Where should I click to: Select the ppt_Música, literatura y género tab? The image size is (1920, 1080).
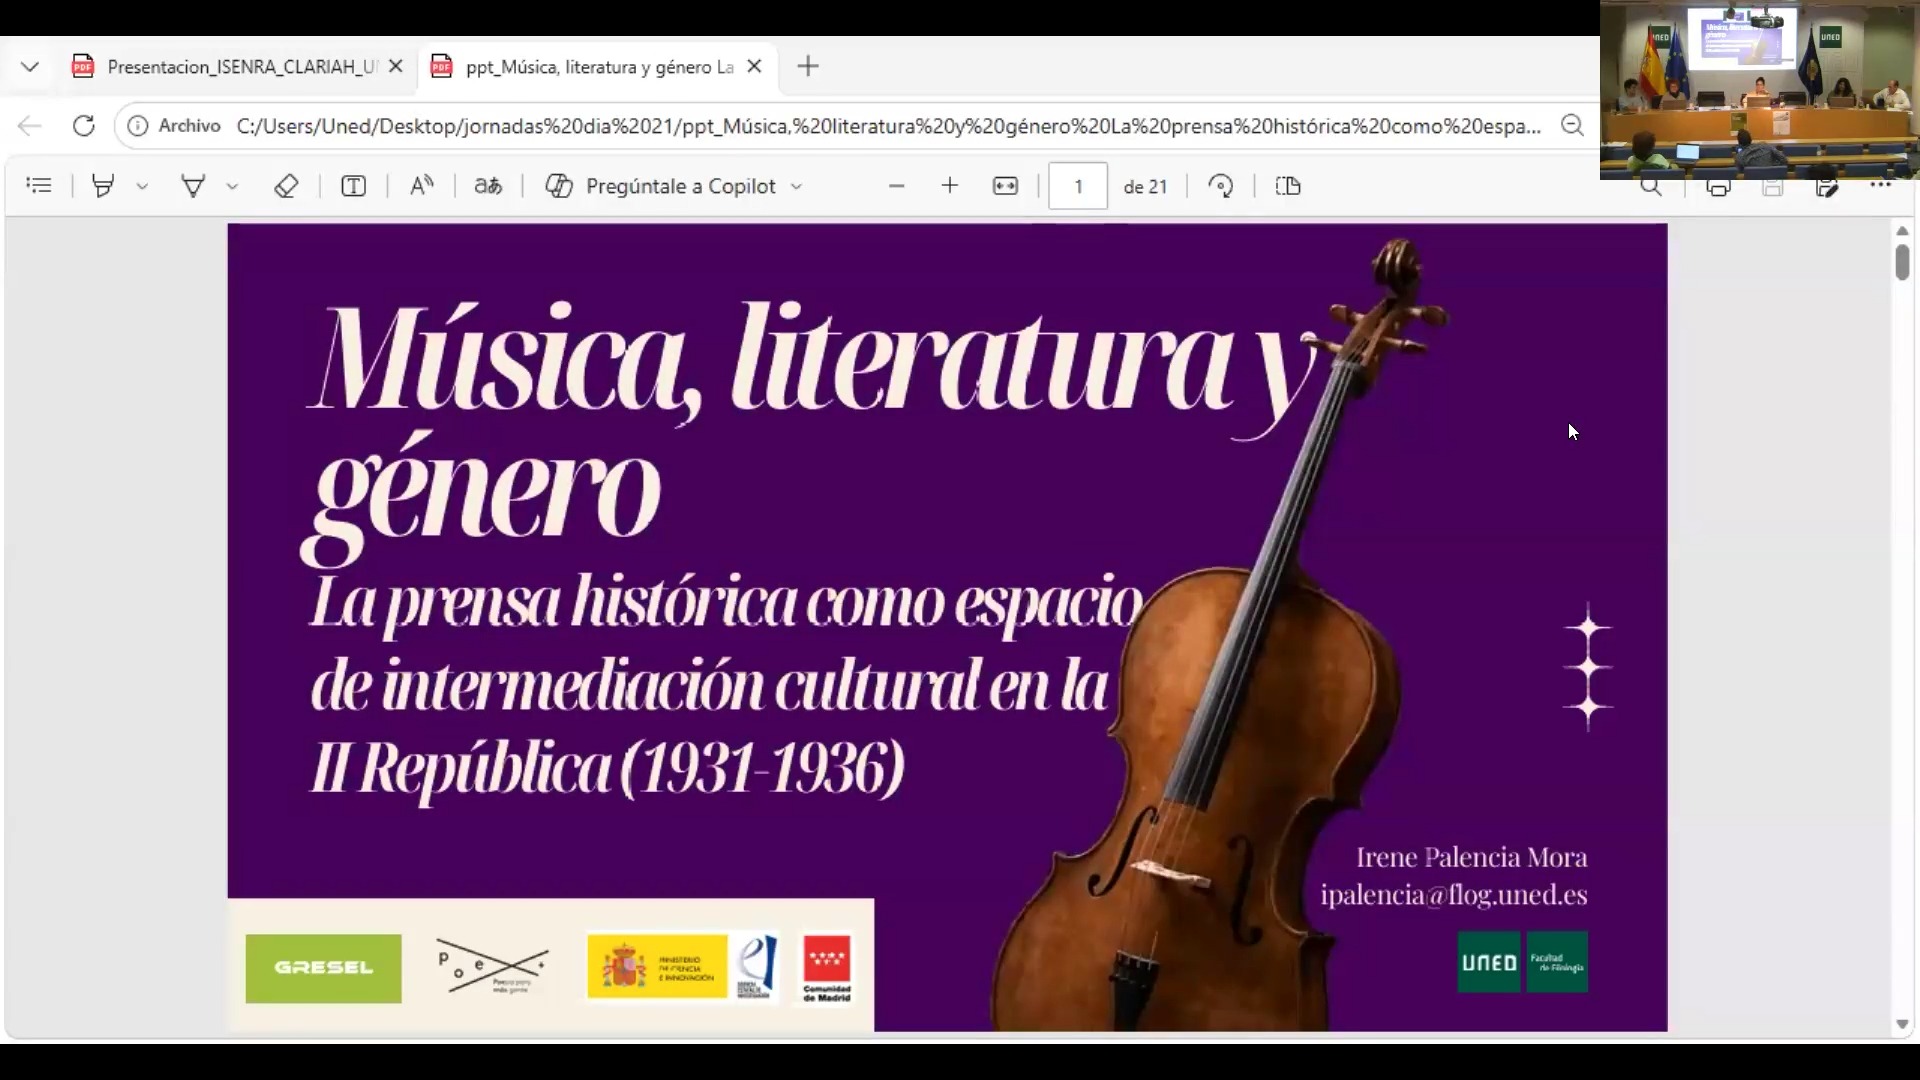click(x=600, y=67)
